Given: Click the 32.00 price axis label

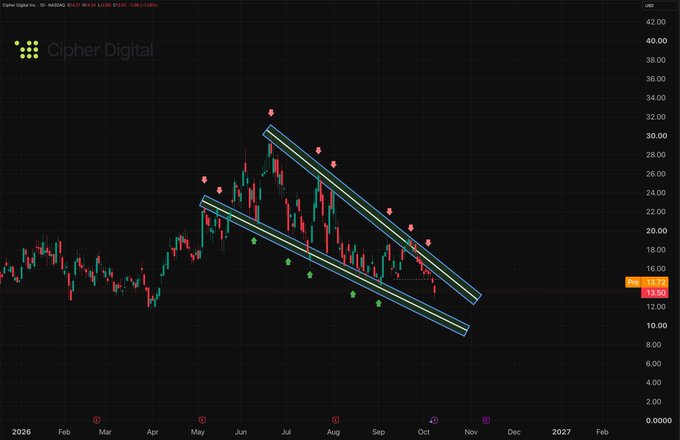Looking at the screenshot, I should [x=656, y=117].
